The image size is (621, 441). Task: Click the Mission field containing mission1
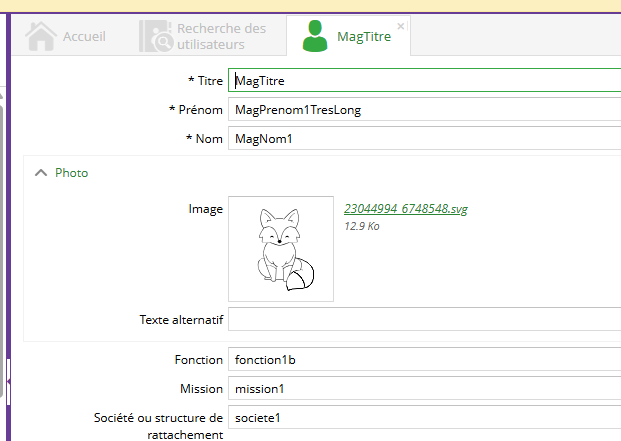tap(424, 388)
